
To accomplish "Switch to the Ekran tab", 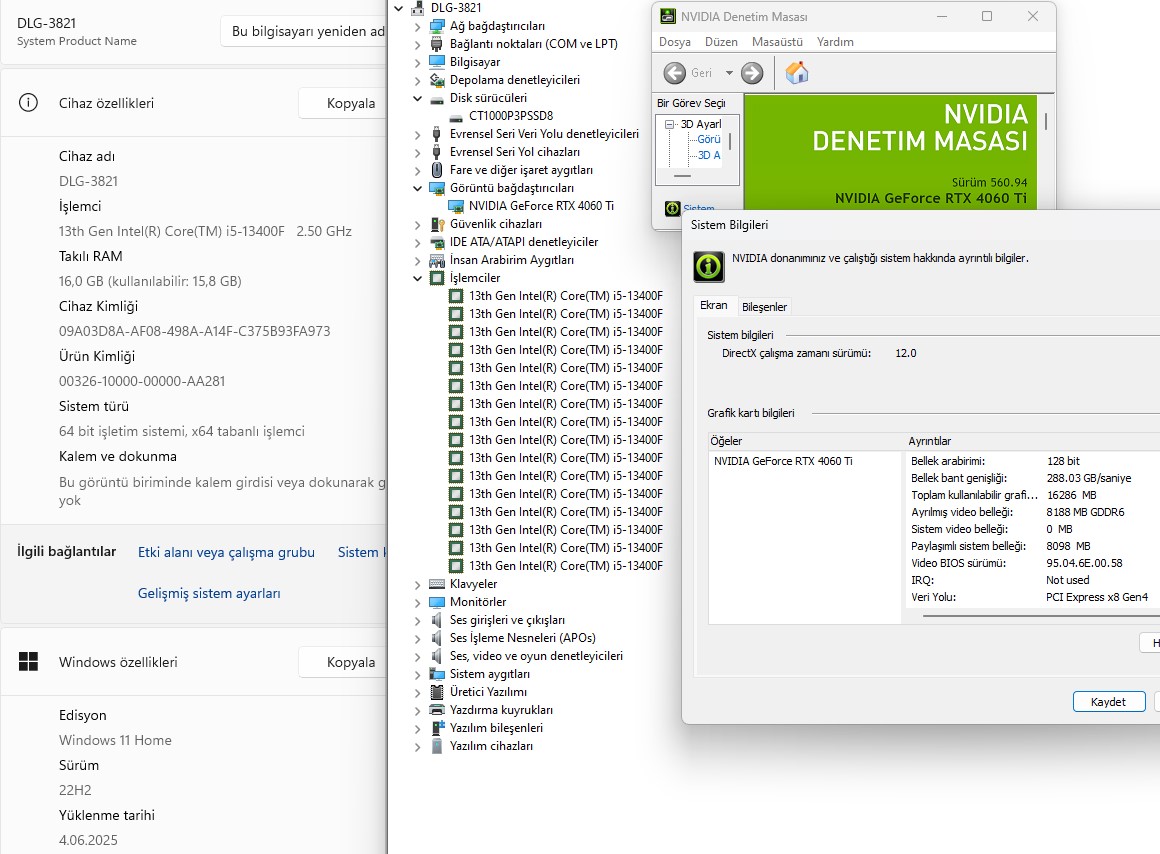I will coord(714,305).
